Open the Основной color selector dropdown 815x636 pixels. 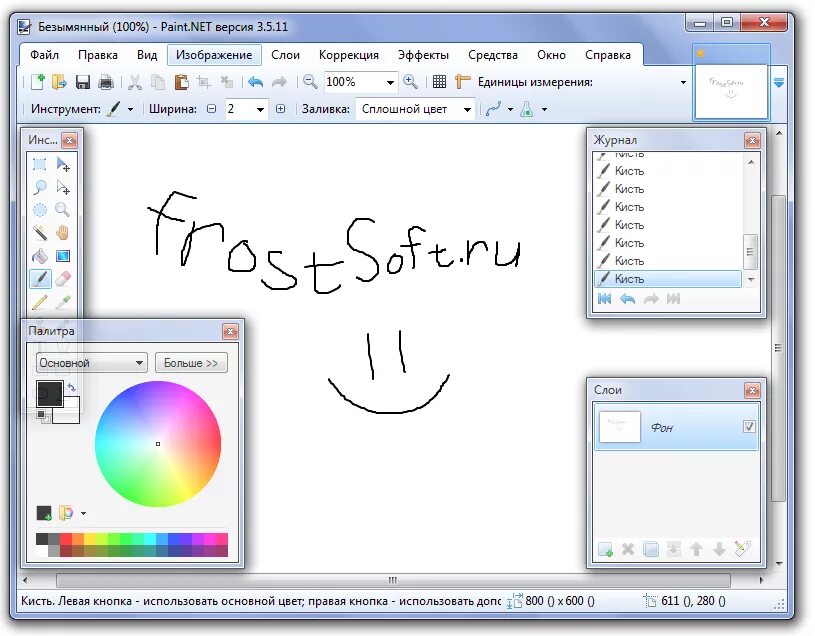tap(91, 363)
